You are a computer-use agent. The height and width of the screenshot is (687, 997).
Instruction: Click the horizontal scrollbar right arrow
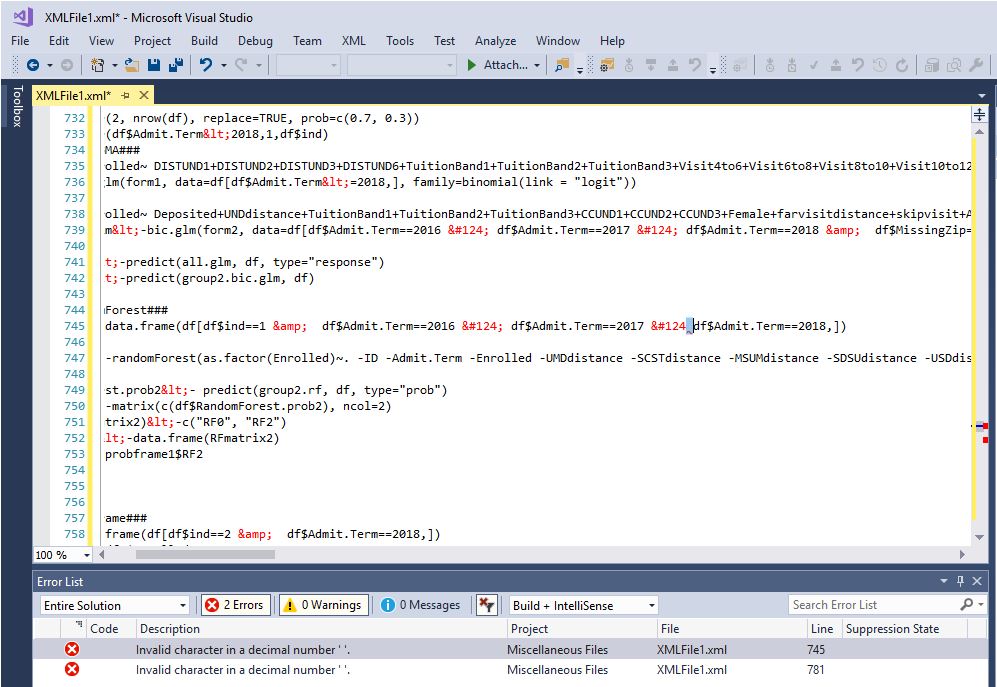click(962, 554)
